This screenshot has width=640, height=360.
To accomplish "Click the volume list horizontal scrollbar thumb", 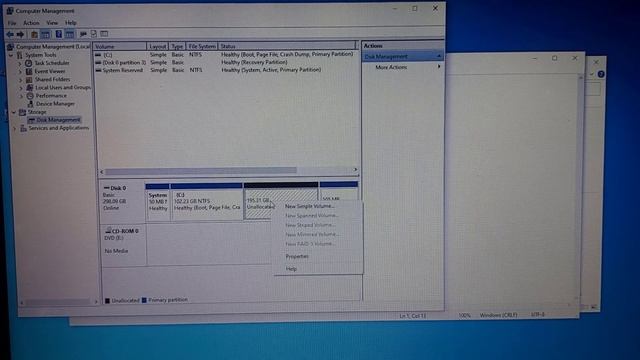I will (200, 171).
